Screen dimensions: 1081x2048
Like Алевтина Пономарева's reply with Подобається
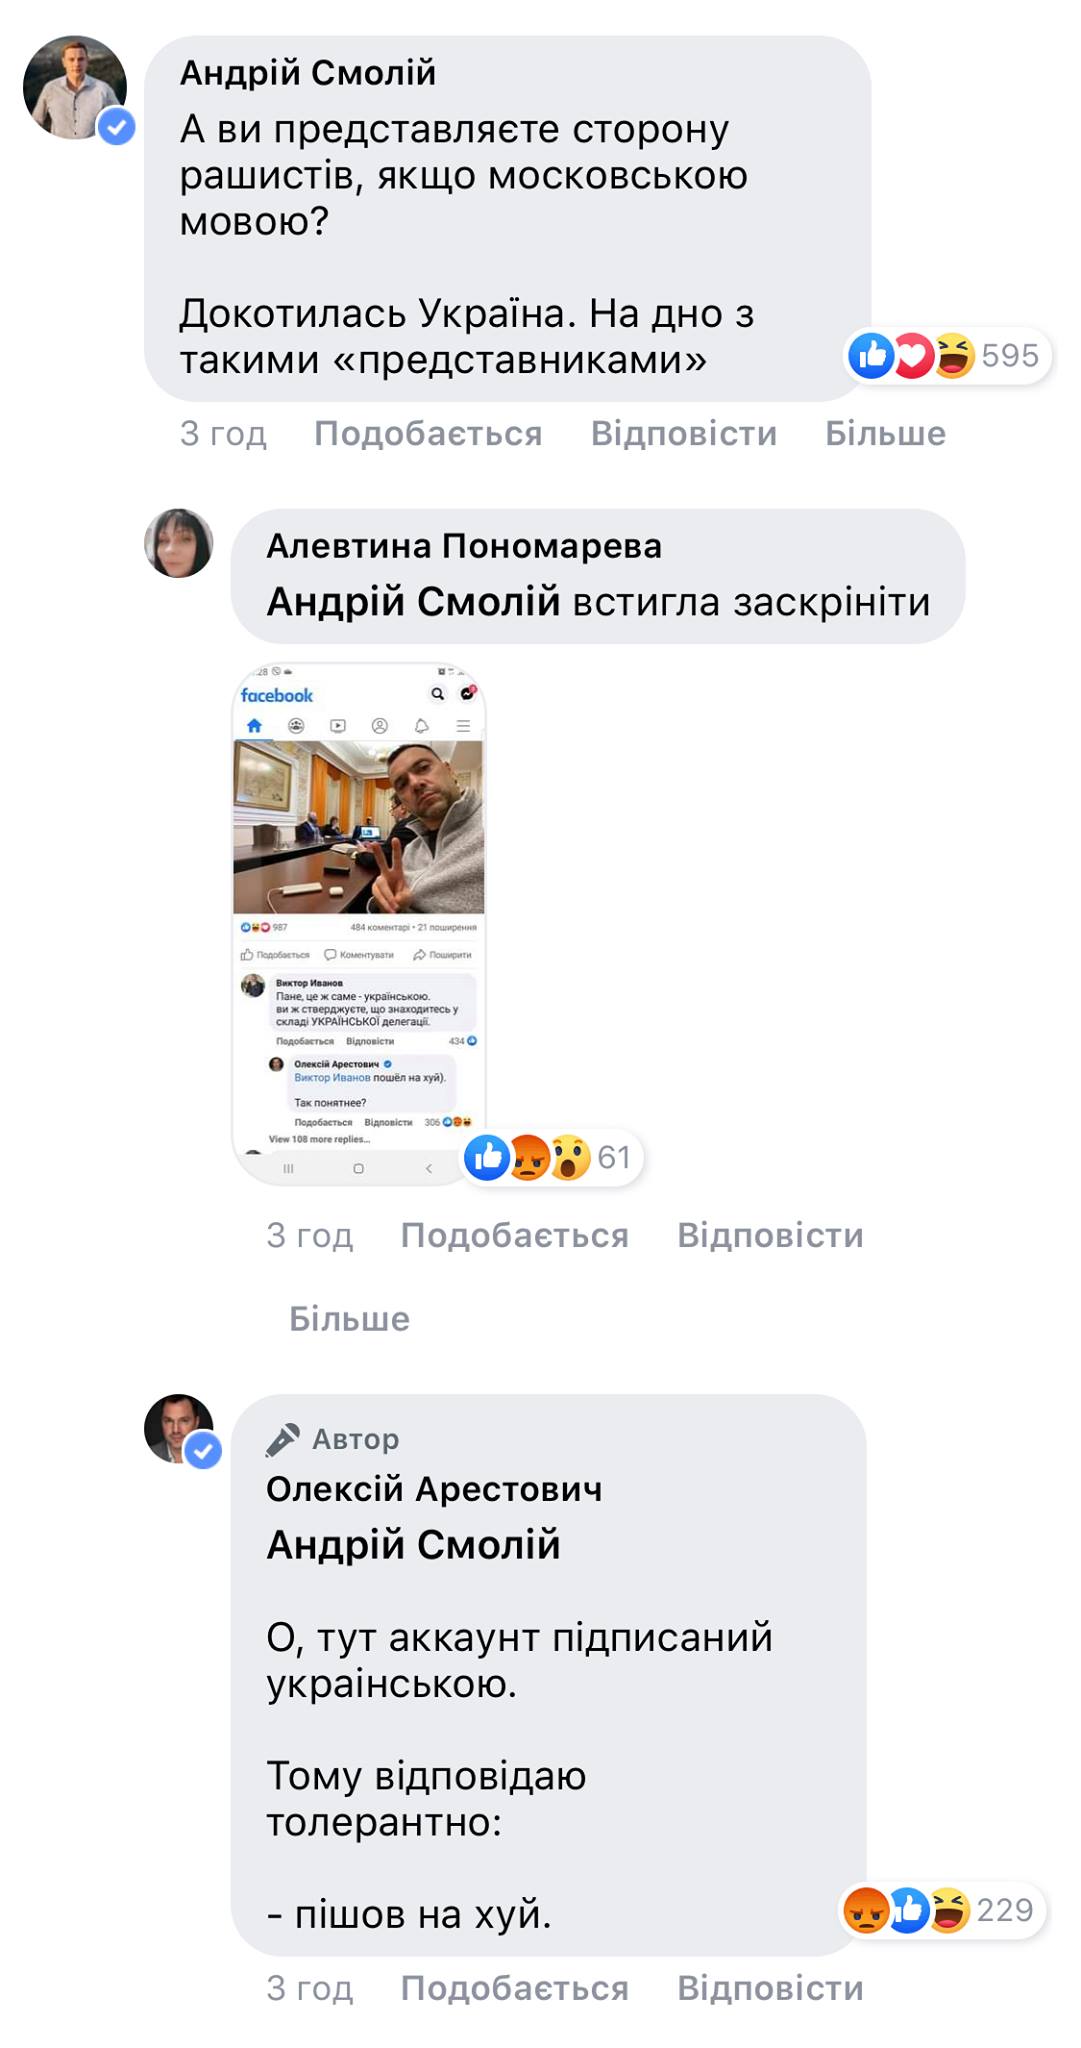tap(515, 1236)
